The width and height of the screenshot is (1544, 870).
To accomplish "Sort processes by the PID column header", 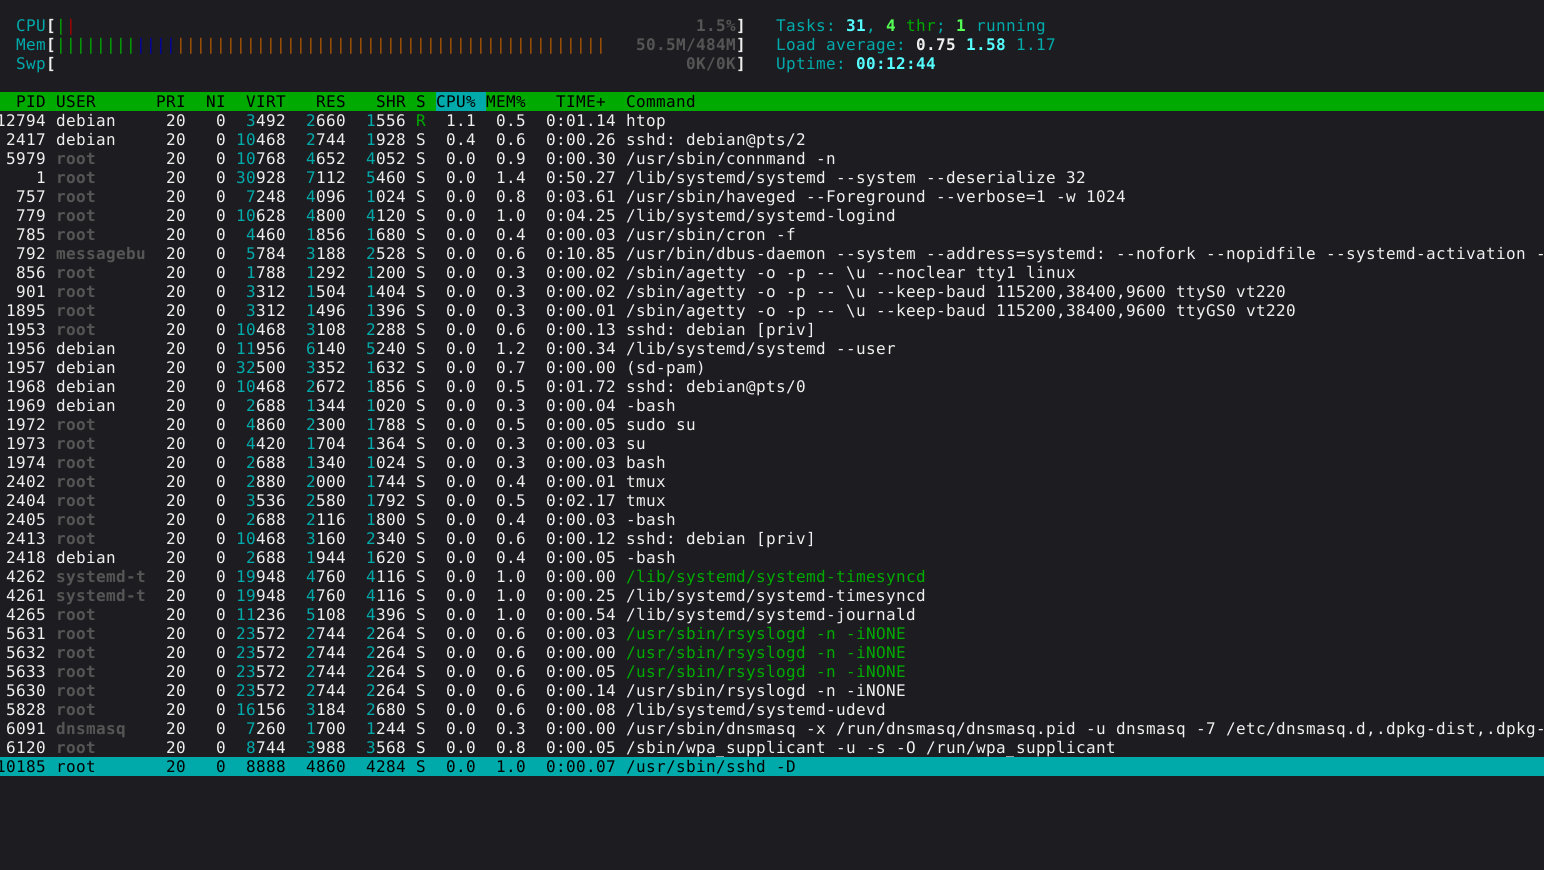I will (30, 102).
